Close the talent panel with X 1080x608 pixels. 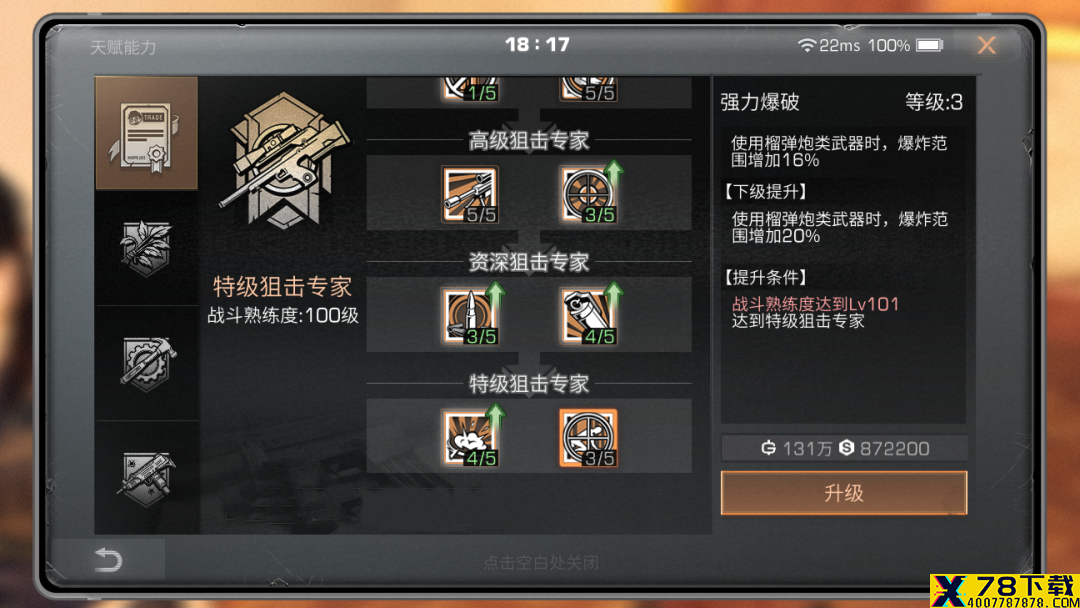pyautogui.click(x=986, y=45)
